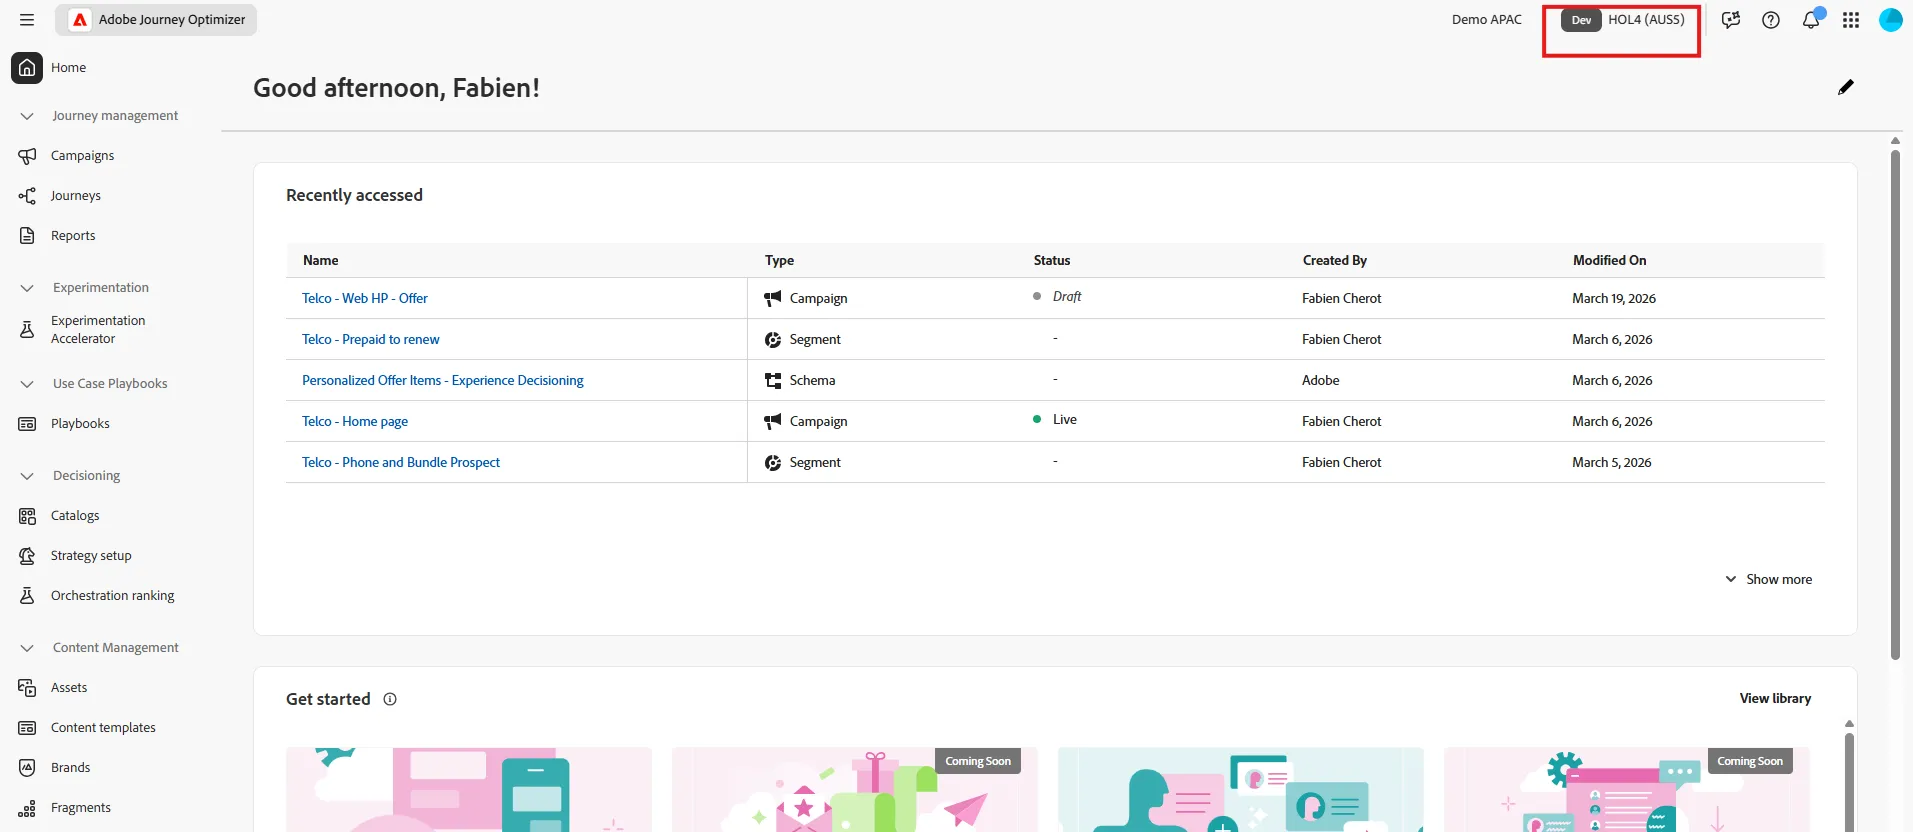Open the Help question mark icon
The width and height of the screenshot is (1913, 832).
coord(1771,20)
